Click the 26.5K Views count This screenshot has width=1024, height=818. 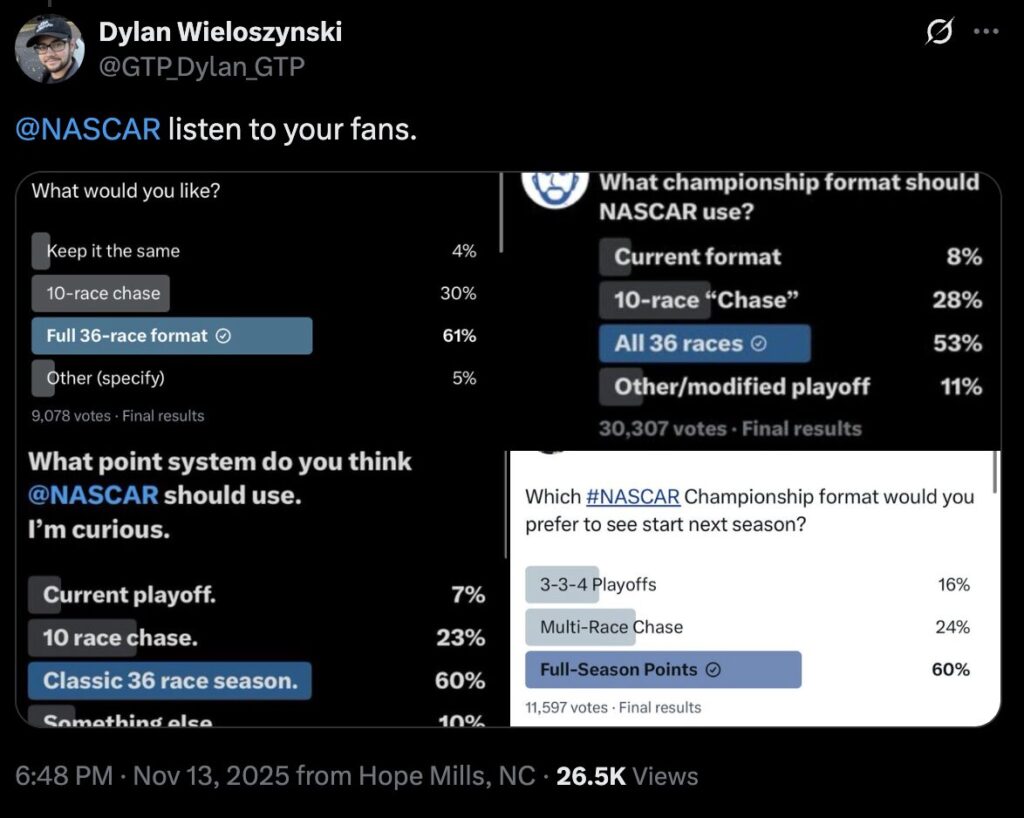coord(627,777)
